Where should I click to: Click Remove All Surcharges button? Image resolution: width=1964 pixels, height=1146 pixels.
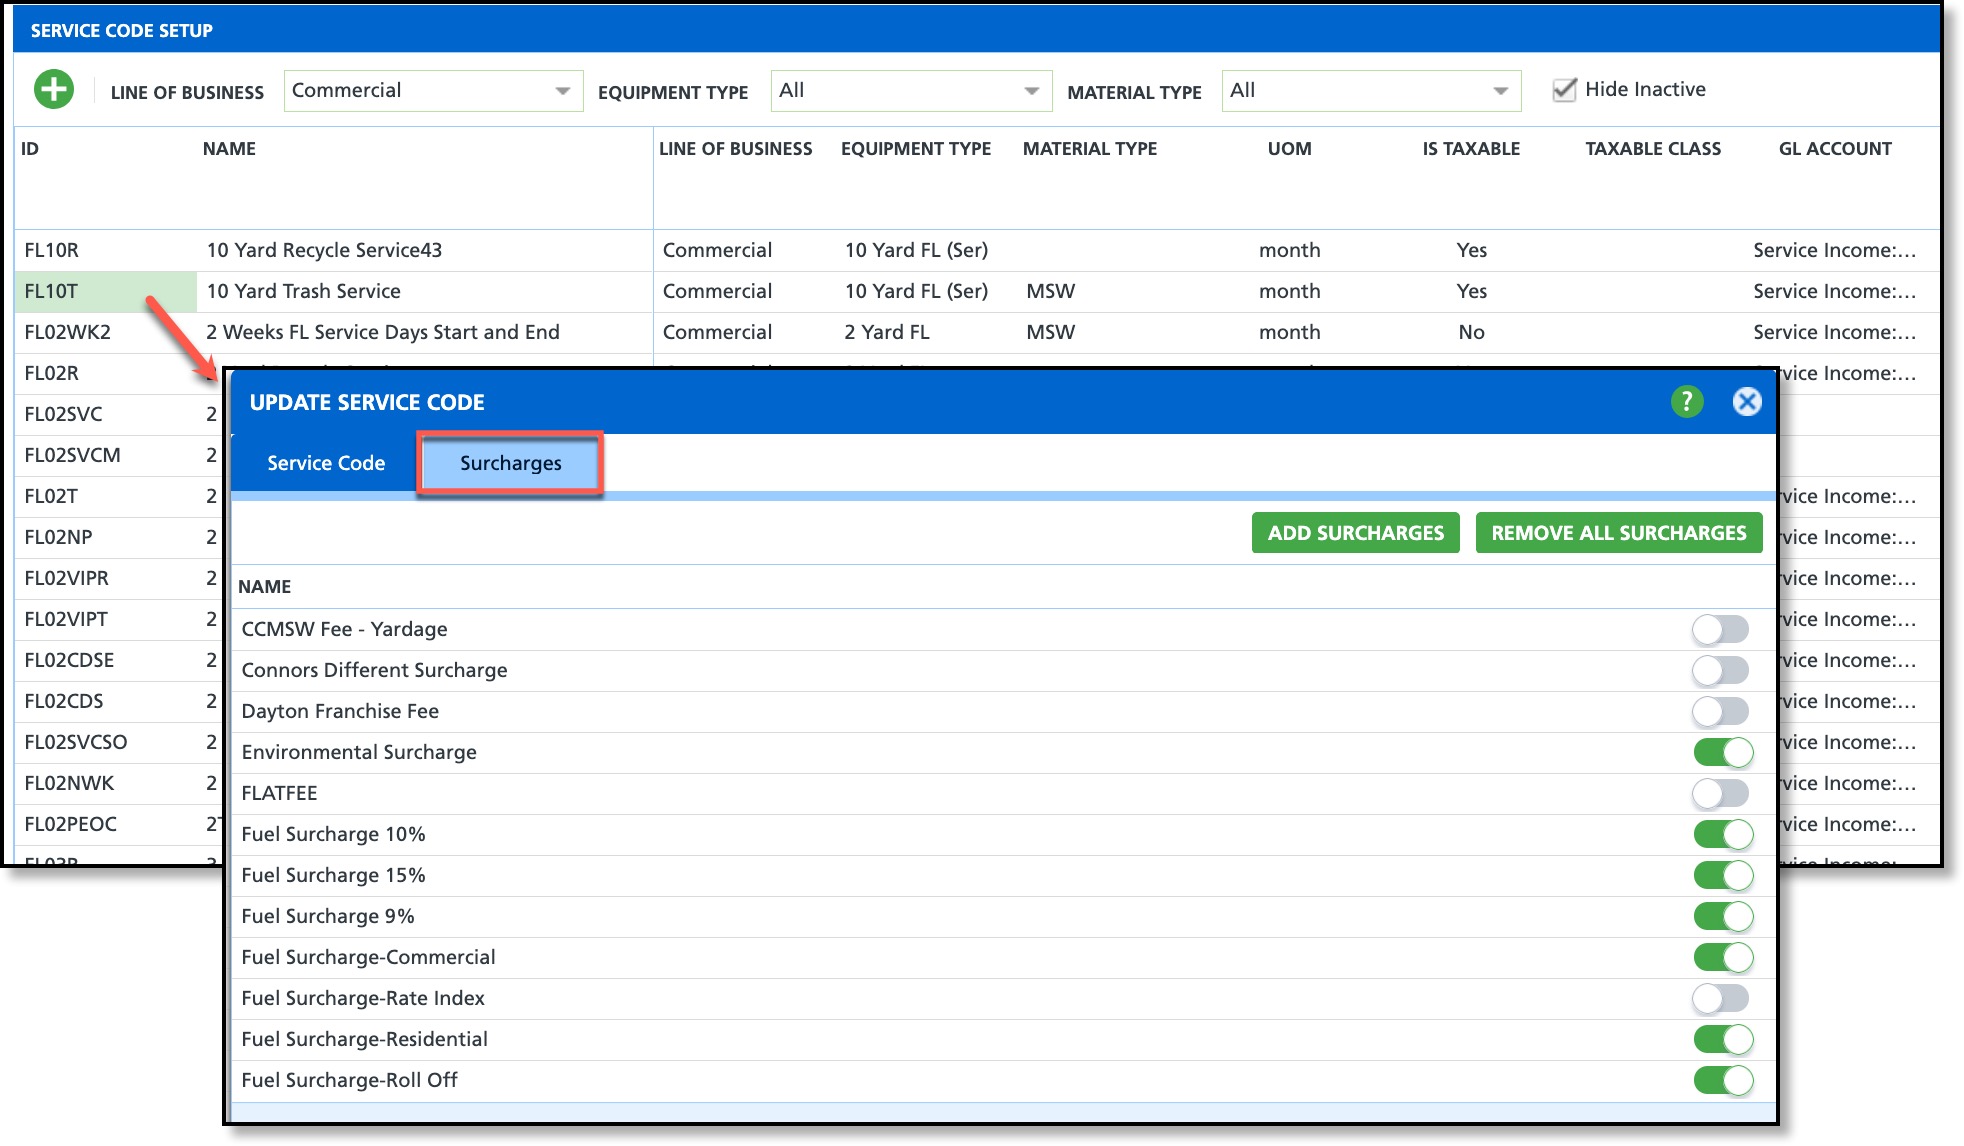click(x=1618, y=533)
